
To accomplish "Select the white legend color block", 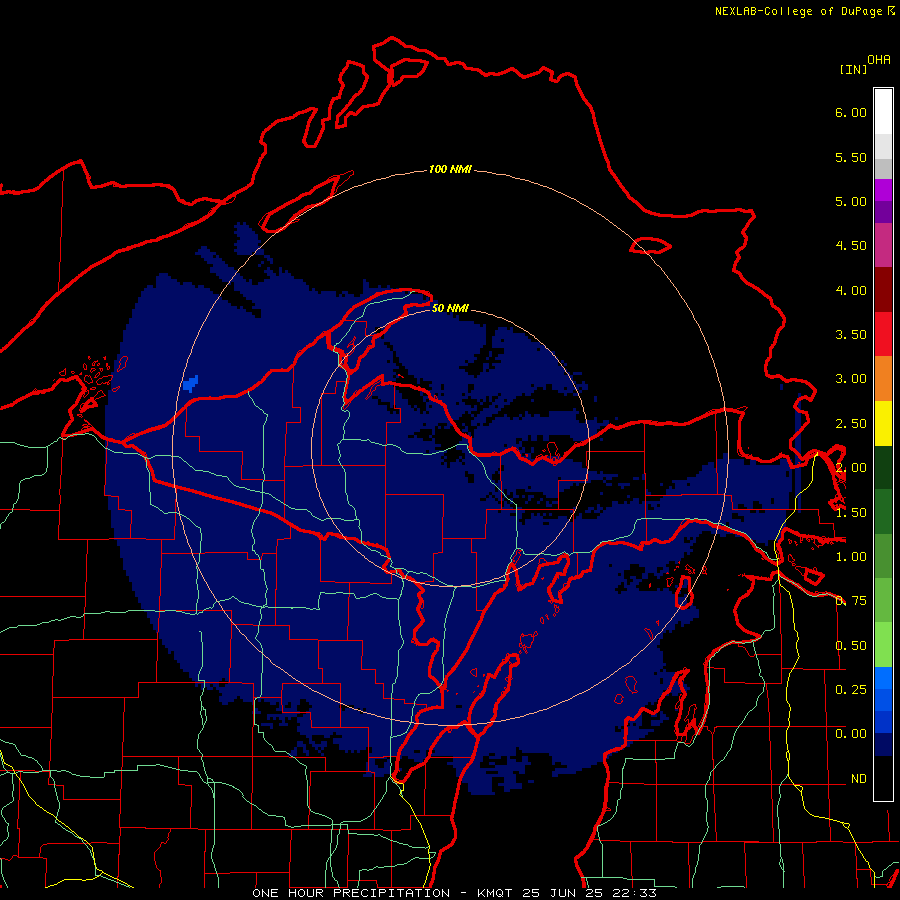I will pos(883,112).
